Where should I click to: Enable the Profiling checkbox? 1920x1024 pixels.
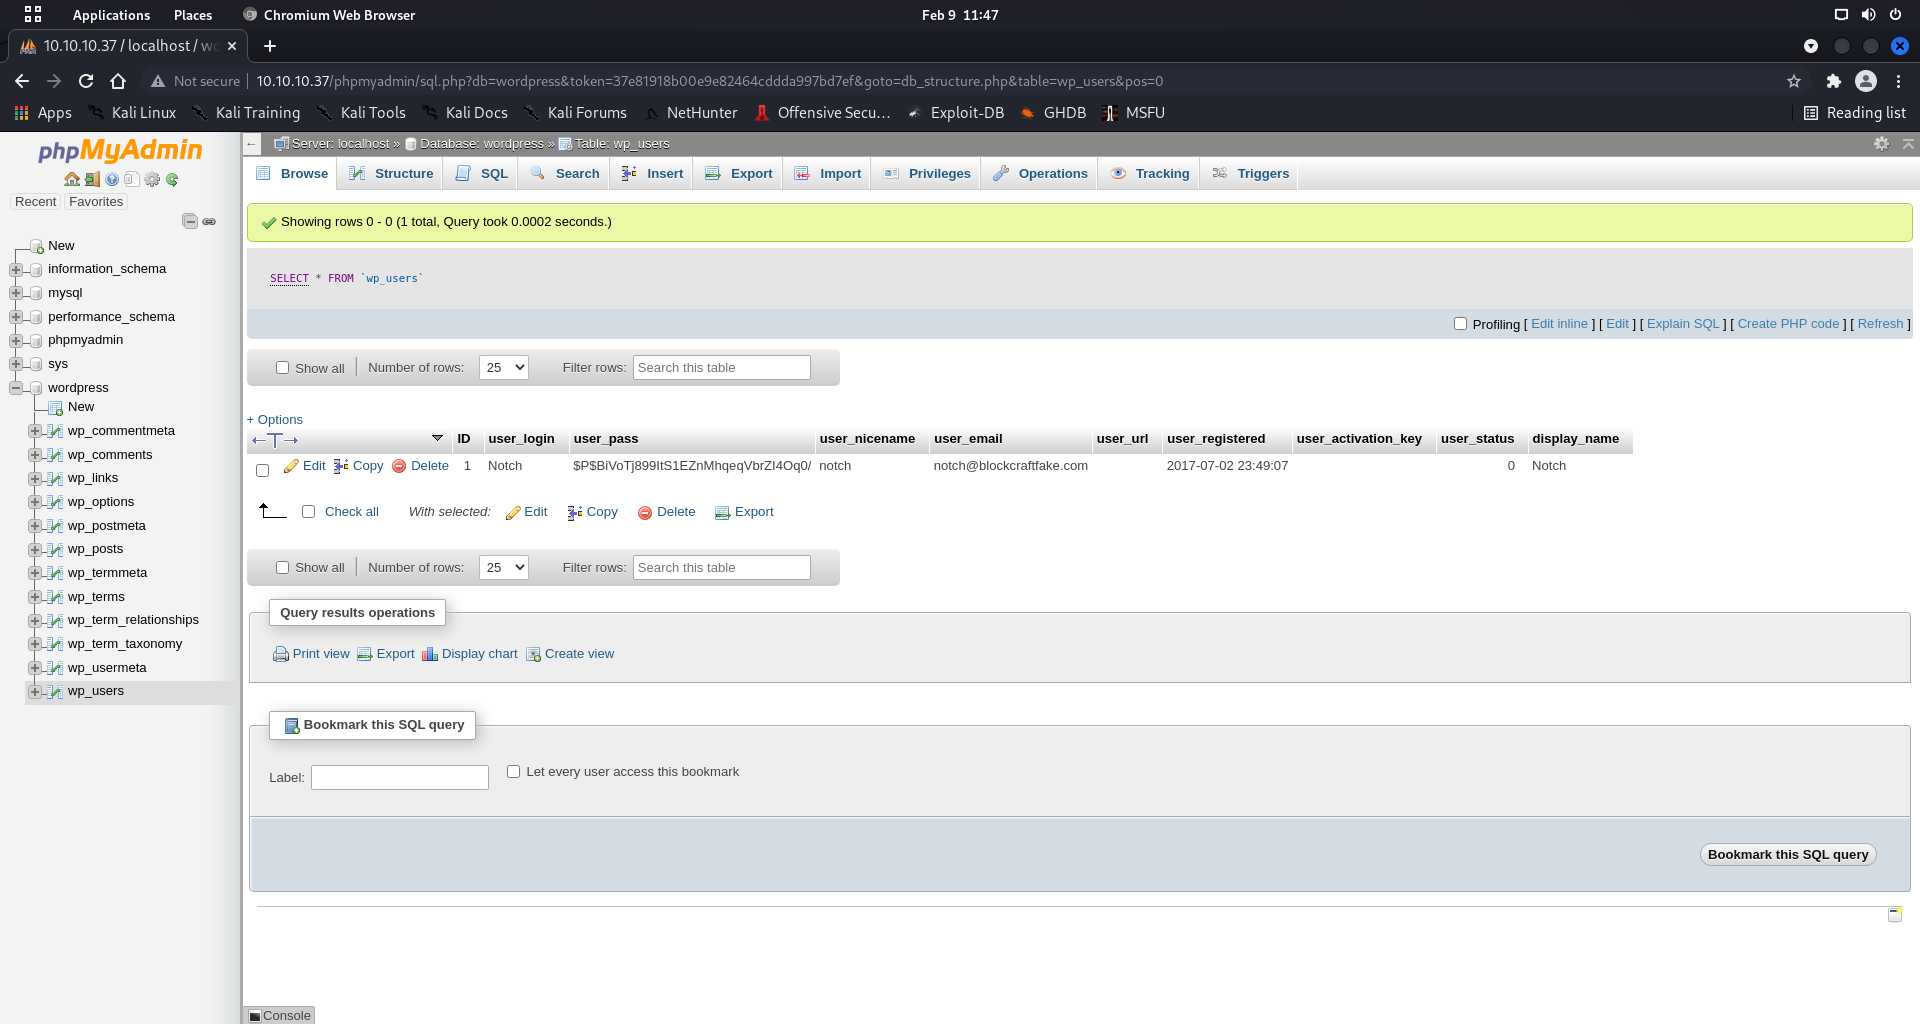(1460, 324)
